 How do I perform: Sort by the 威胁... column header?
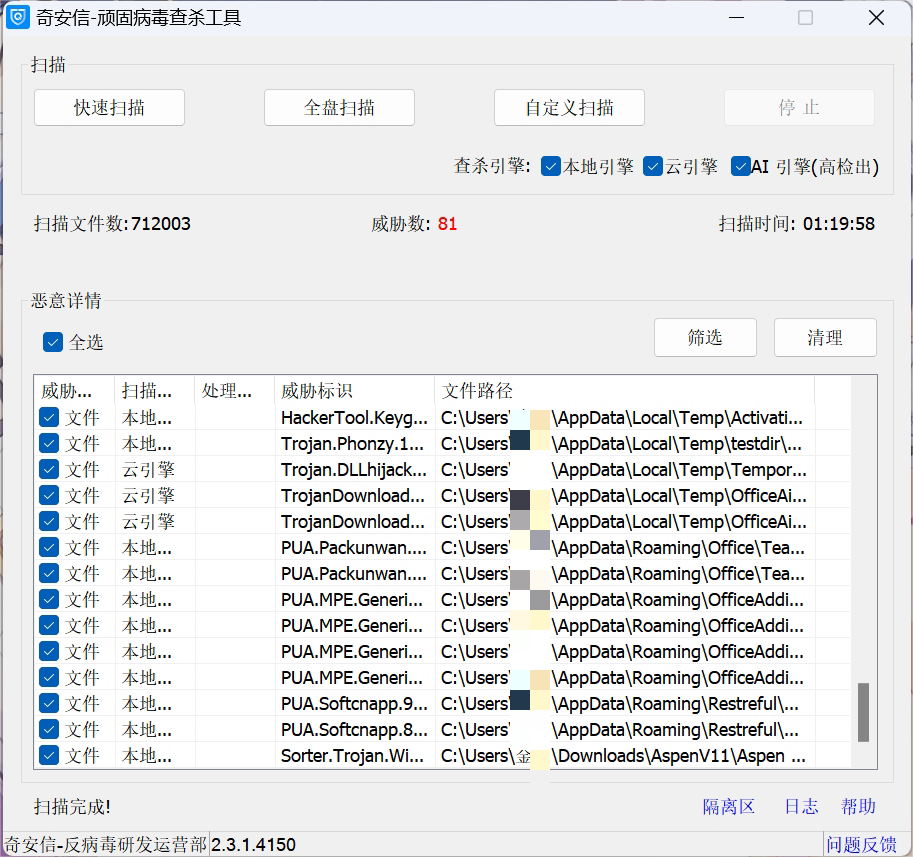click(x=75, y=391)
